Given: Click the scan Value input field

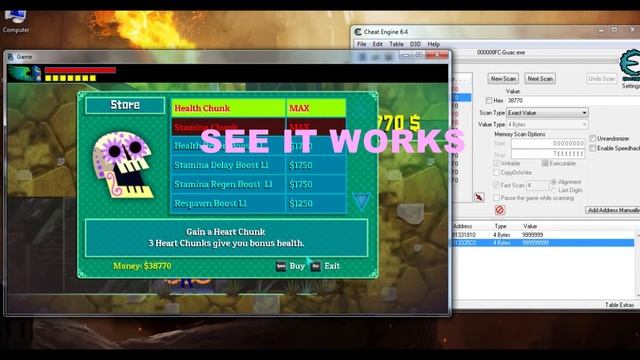Looking at the screenshot, I should pyautogui.click(x=573, y=100).
